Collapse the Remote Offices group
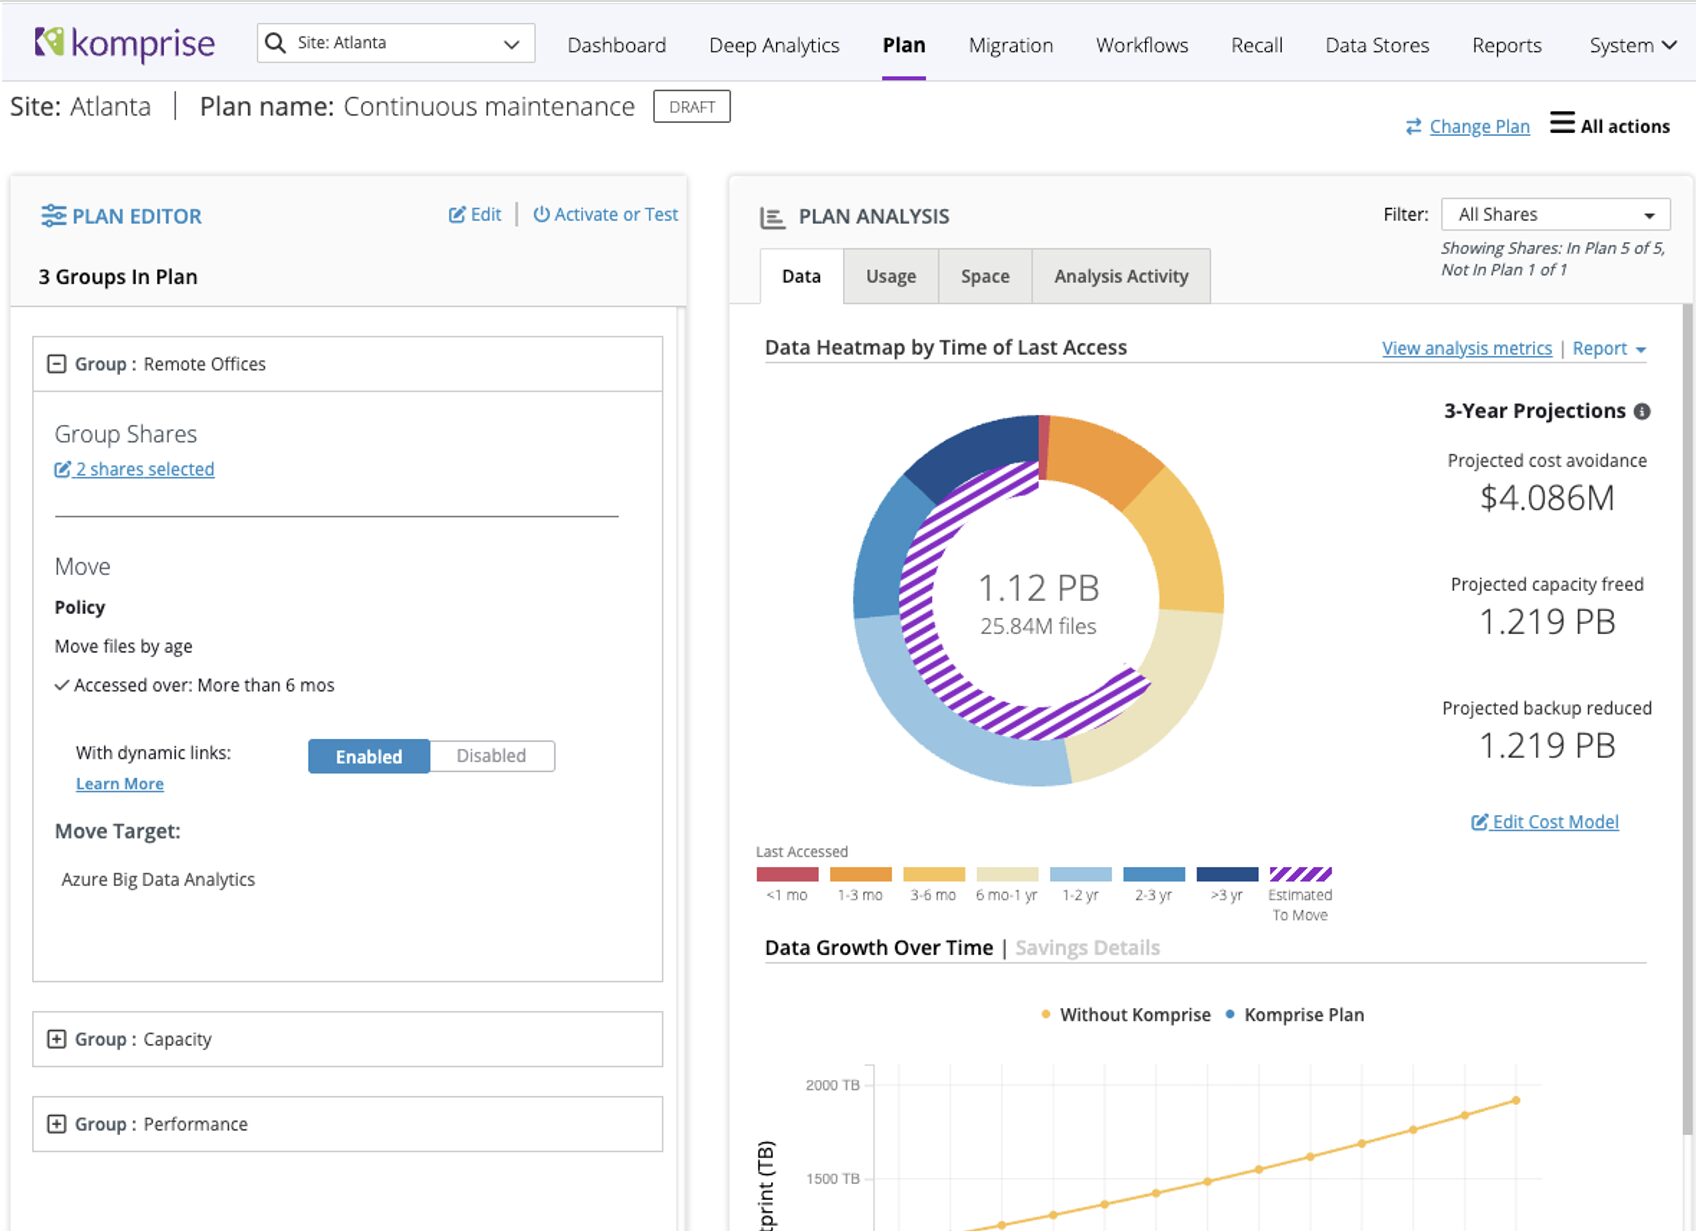1696x1232 pixels. pos(57,364)
